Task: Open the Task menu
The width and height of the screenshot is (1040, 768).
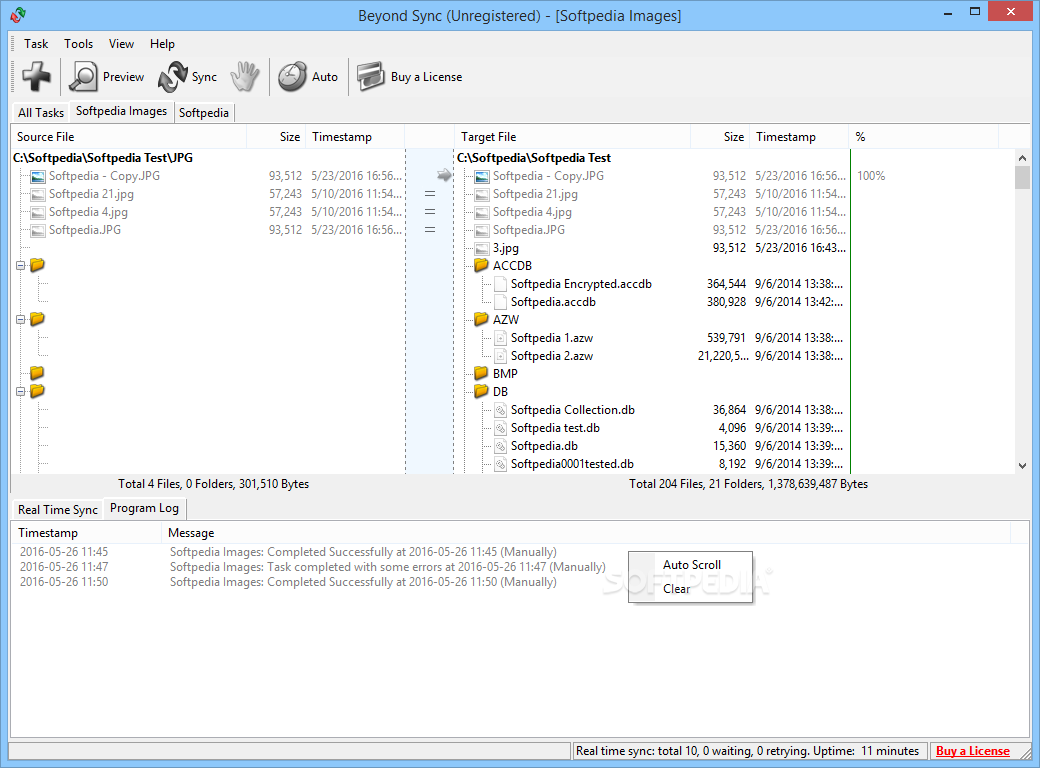Action: click(x=36, y=44)
